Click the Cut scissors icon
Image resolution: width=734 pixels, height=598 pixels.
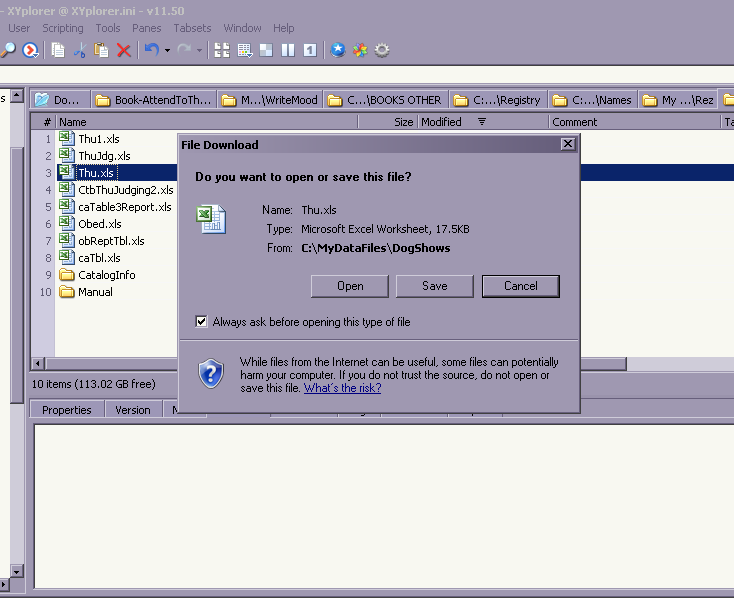coord(80,50)
